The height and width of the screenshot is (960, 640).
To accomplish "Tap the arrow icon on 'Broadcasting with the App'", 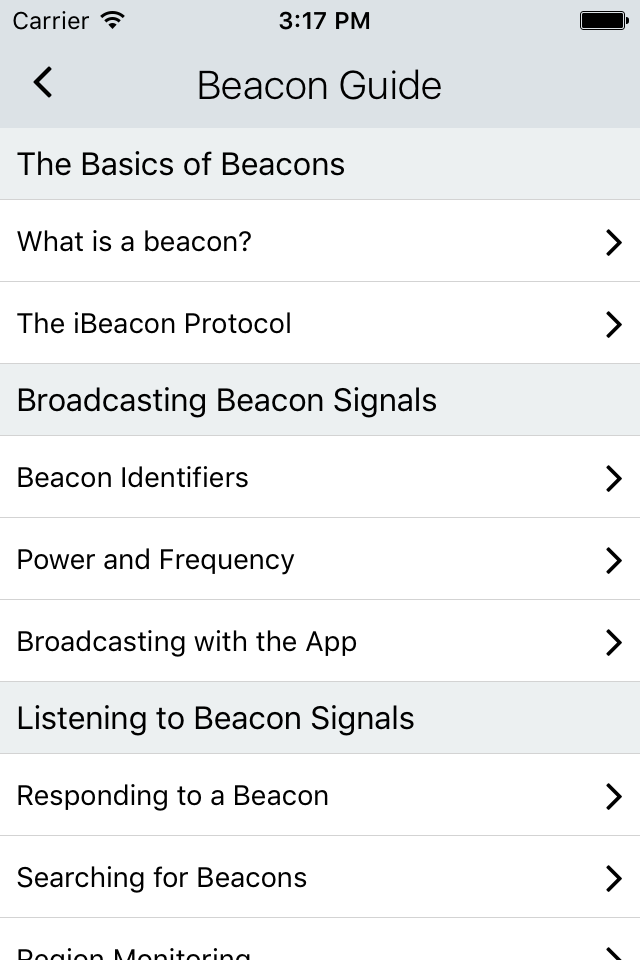I will (x=614, y=642).
